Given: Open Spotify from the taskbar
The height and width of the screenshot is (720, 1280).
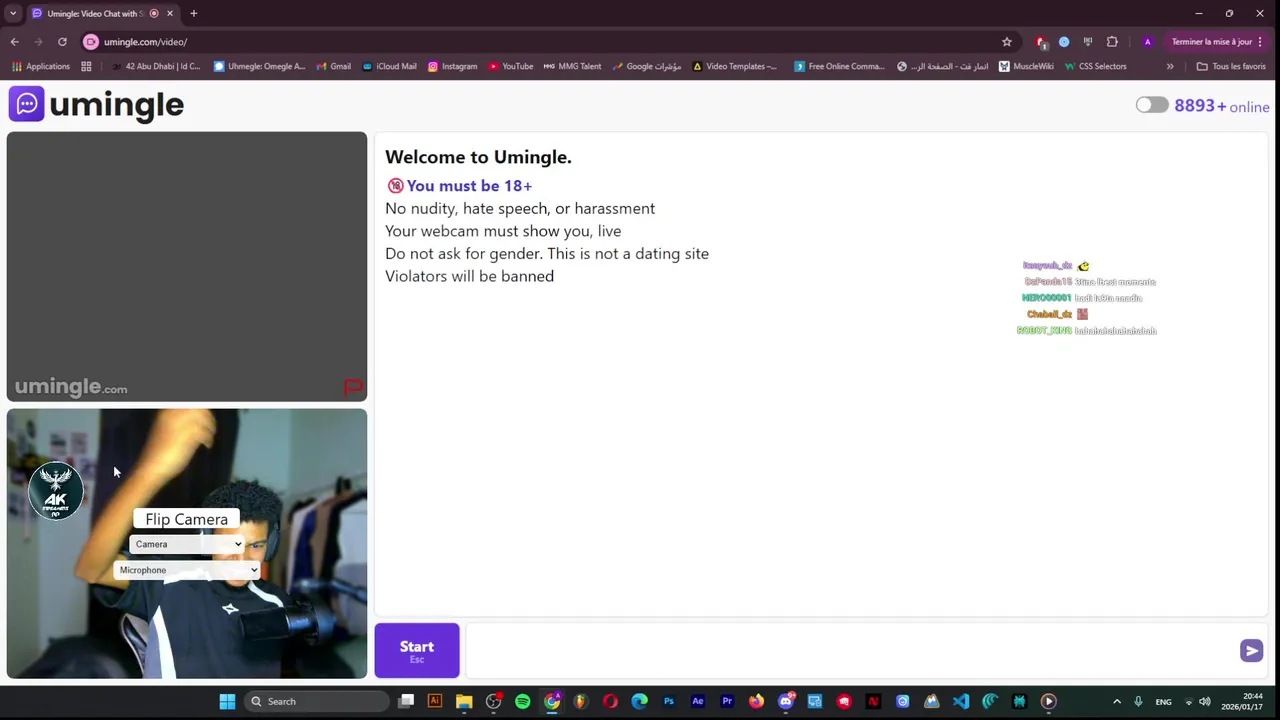Looking at the screenshot, I should tap(523, 701).
